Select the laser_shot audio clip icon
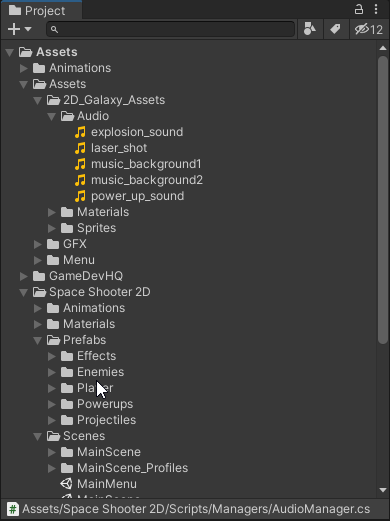The width and height of the screenshot is (390, 521). [80, 148]
